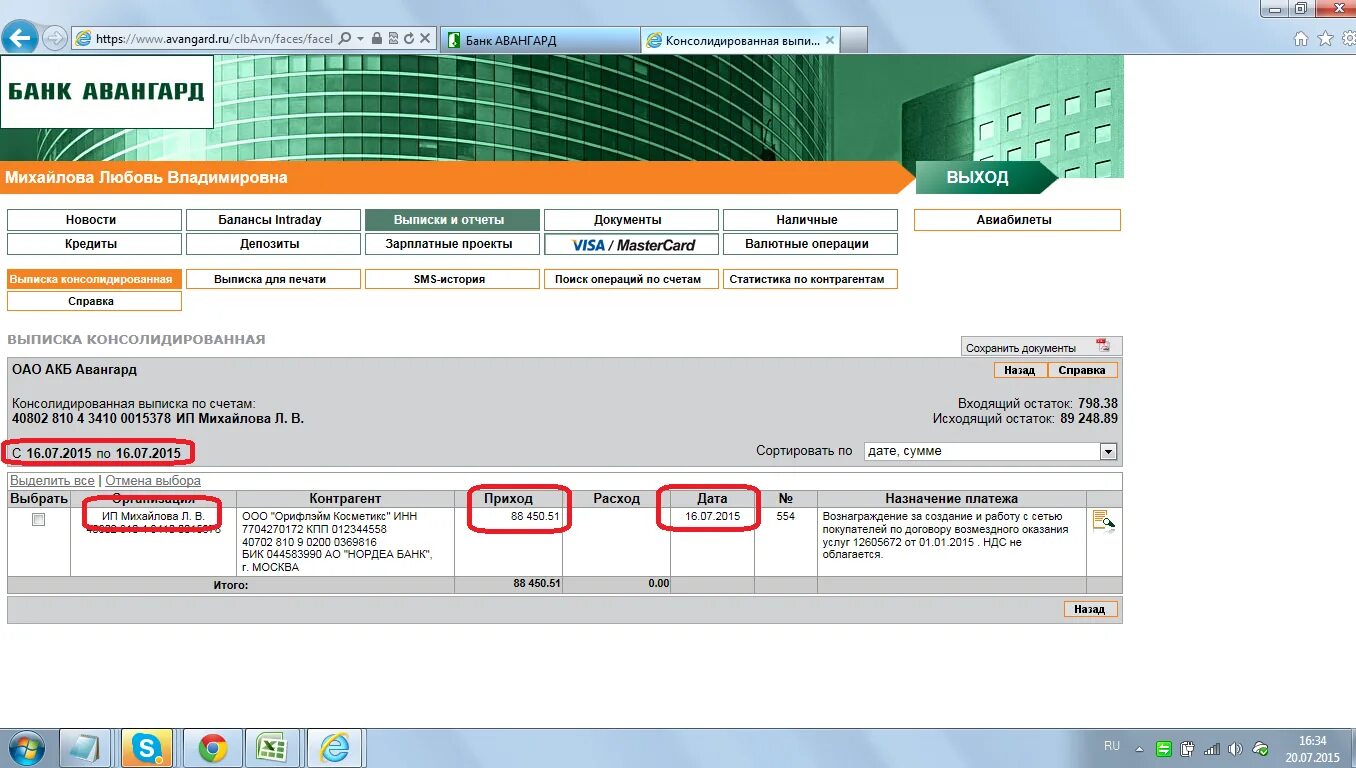Open the Депозиты menu
Screen dimensions: 1356x768
click(273, 244)
